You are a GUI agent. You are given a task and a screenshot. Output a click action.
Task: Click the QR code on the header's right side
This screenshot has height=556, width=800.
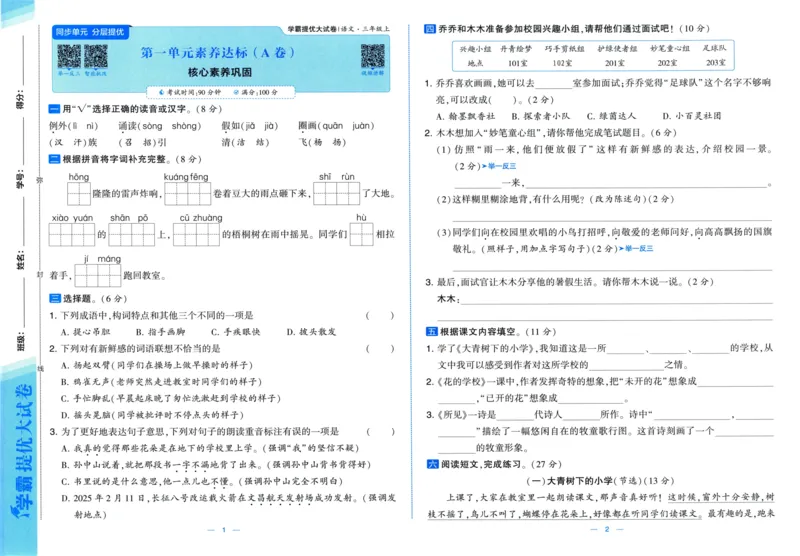[372, 56]
